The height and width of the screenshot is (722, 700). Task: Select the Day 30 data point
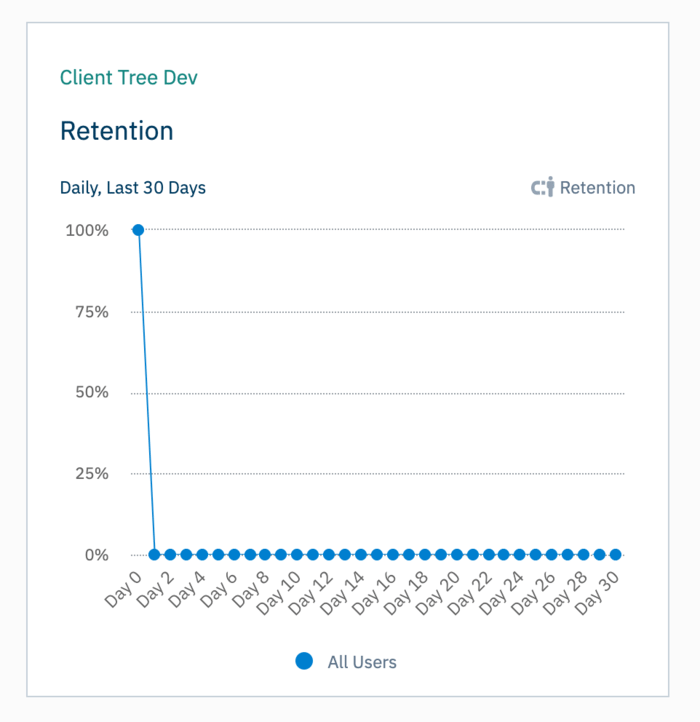(615, 554)
